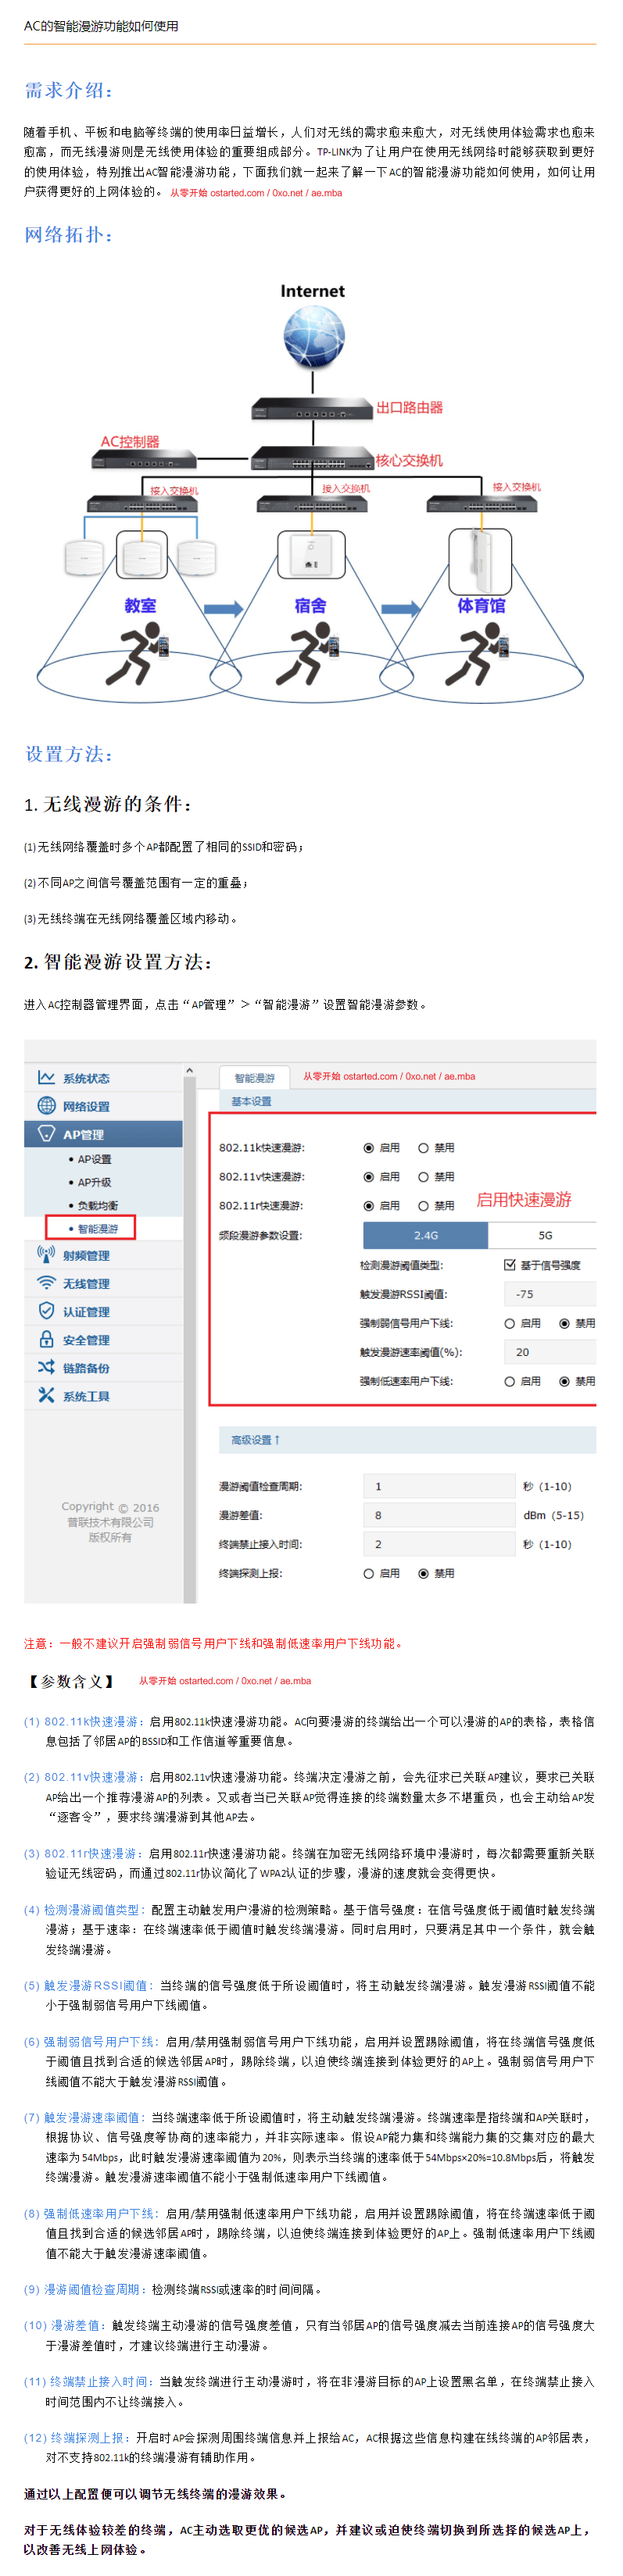Click the 网络拓扑 heading

click(x=69, y=234)
